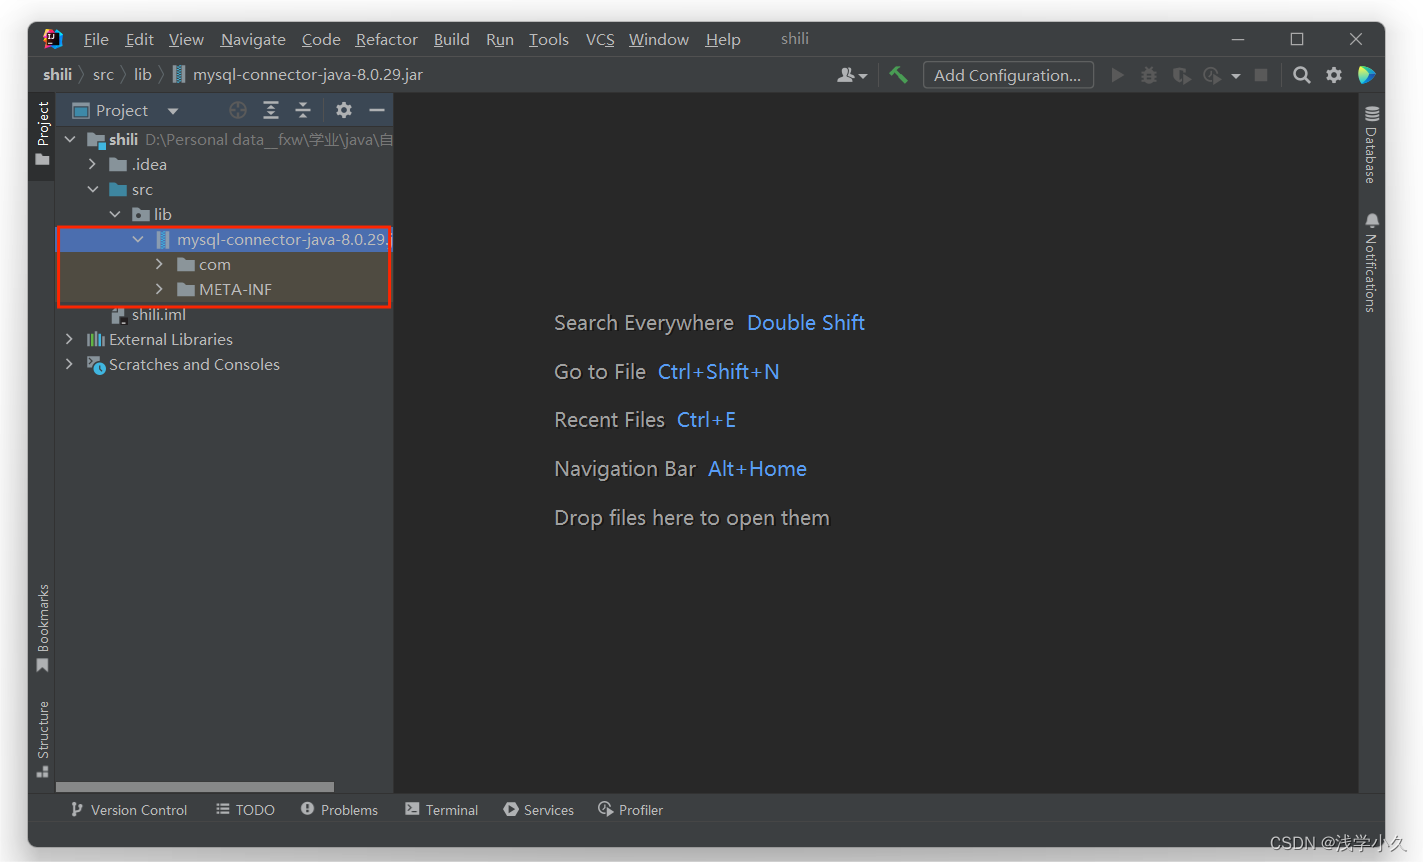Viewport: 1423px width, 862px height.
Task: Click Select Opened File target icon
Action: click(x=238, y=110)
